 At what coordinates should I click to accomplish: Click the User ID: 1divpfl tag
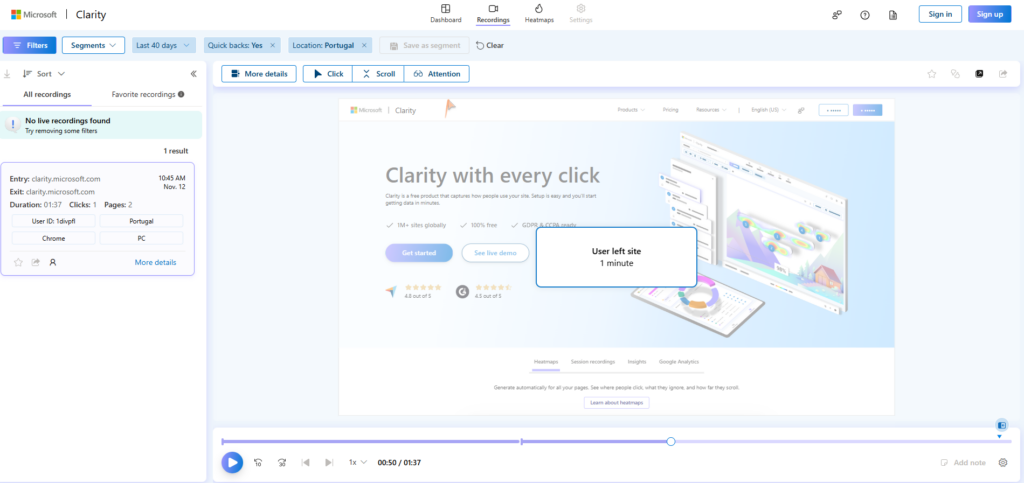tap(54, 221)
